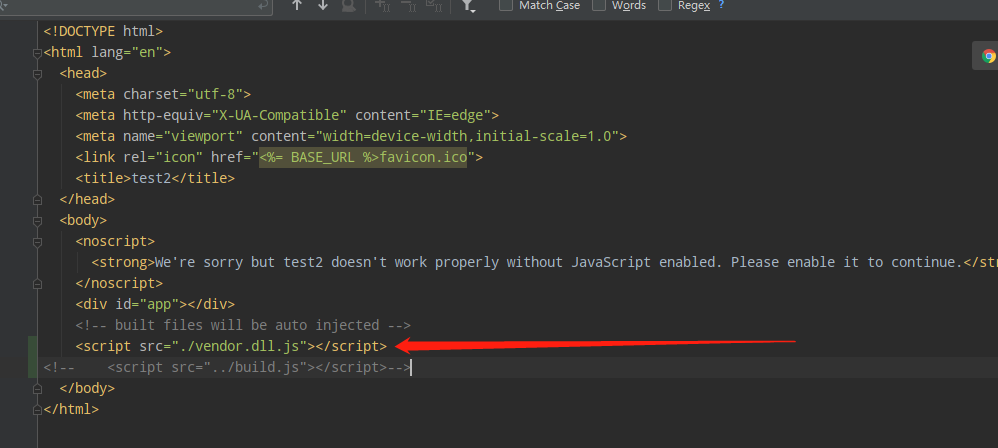Image resolution: width=998 pixels, height=448 pixels.
Task: Collapse the opening noscript tag fold
Action: (38, 242)
